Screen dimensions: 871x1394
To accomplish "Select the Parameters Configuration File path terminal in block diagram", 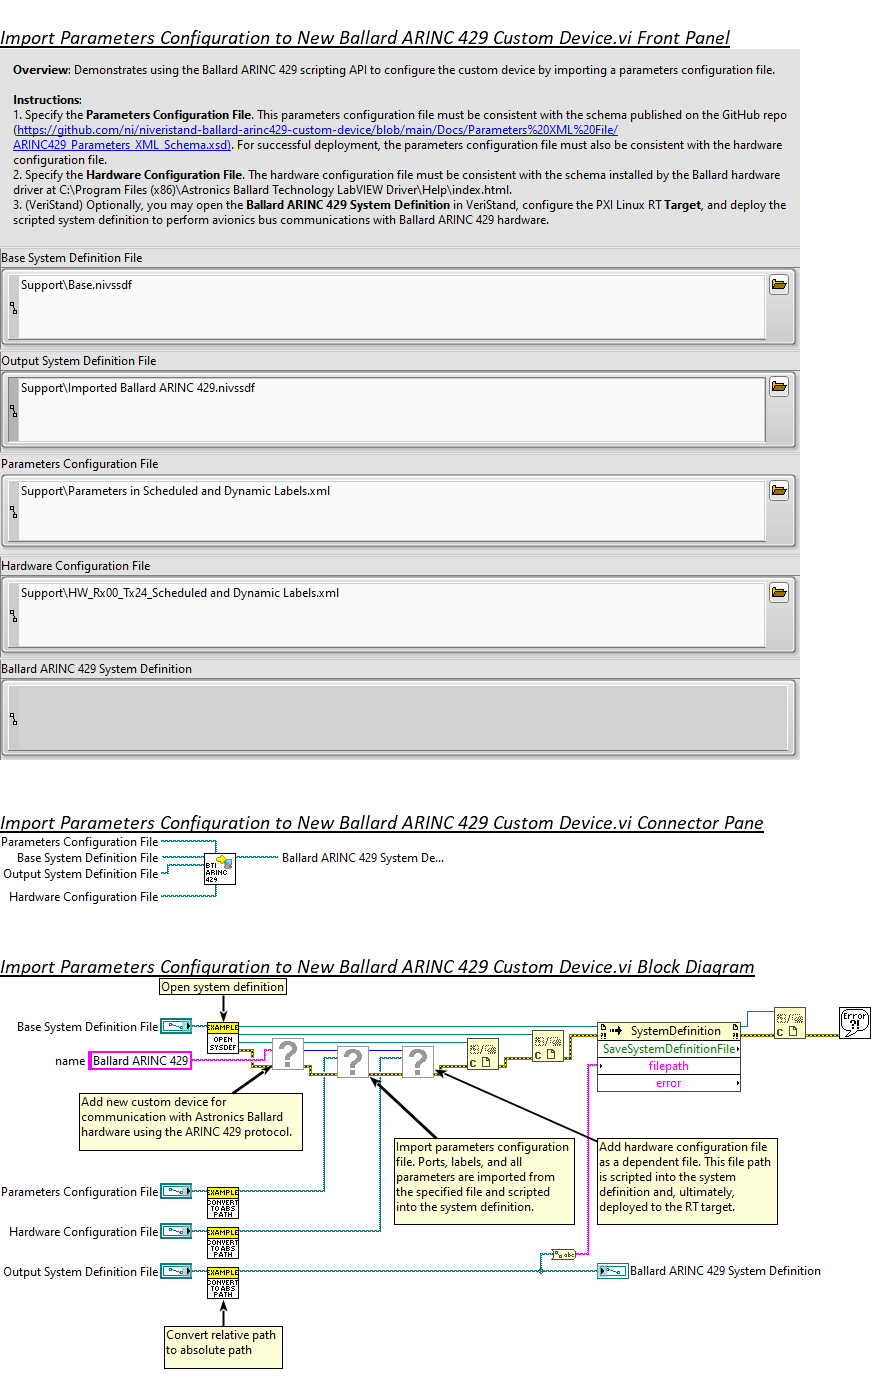I will (176, 1191).
